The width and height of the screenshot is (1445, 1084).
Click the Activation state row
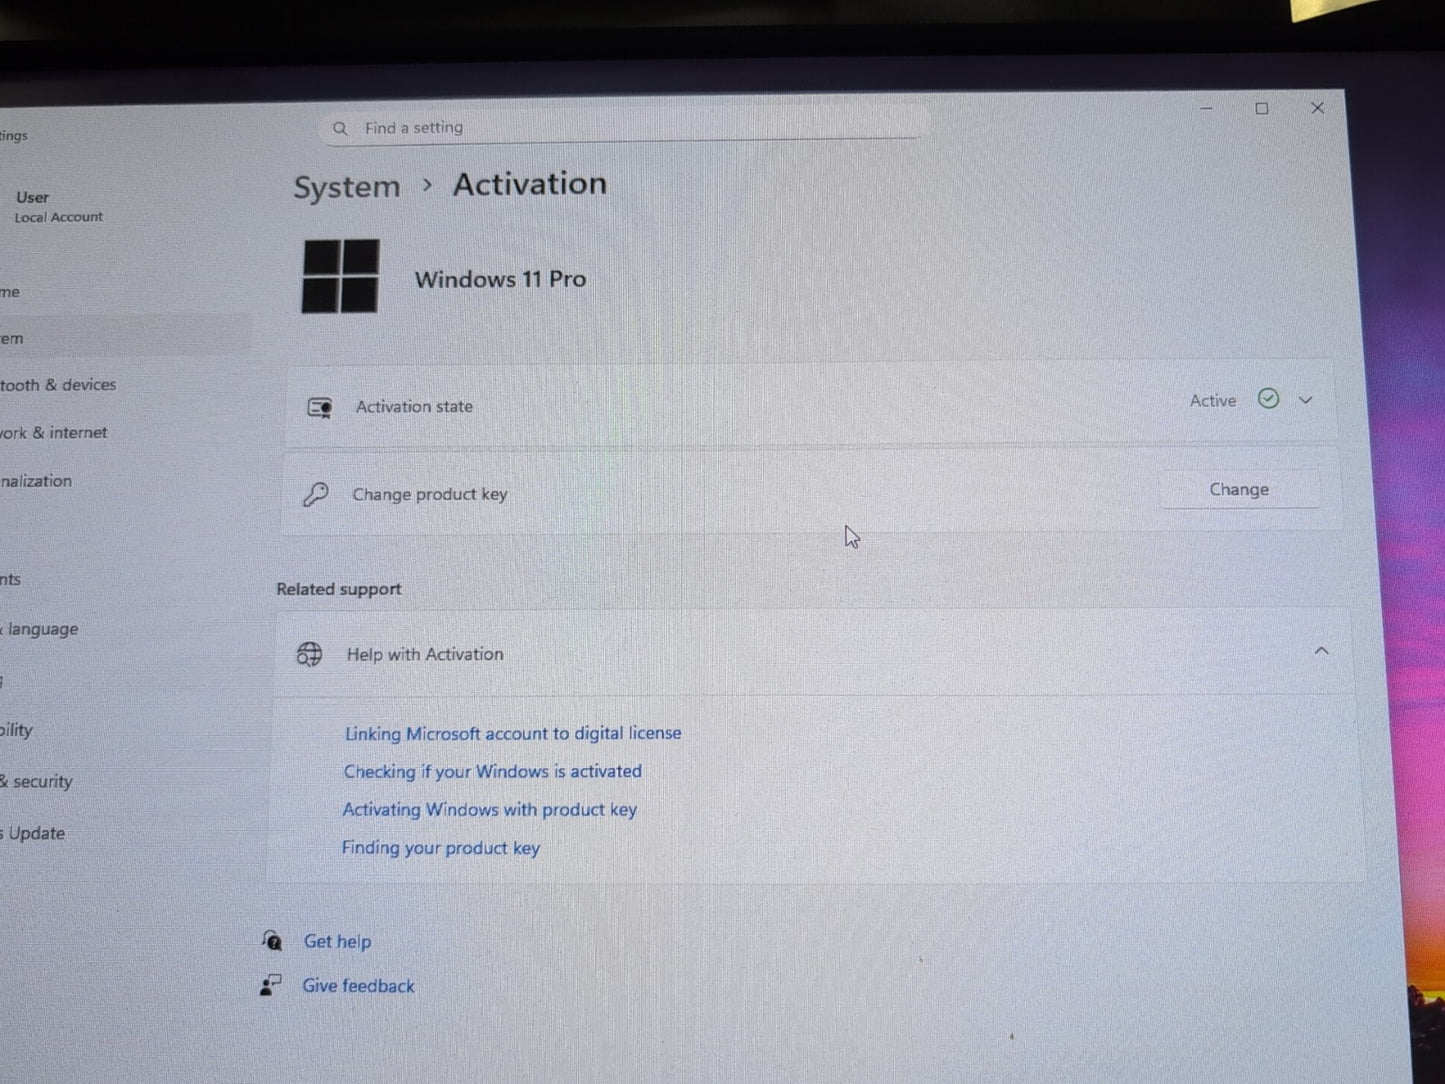[810, 404]
